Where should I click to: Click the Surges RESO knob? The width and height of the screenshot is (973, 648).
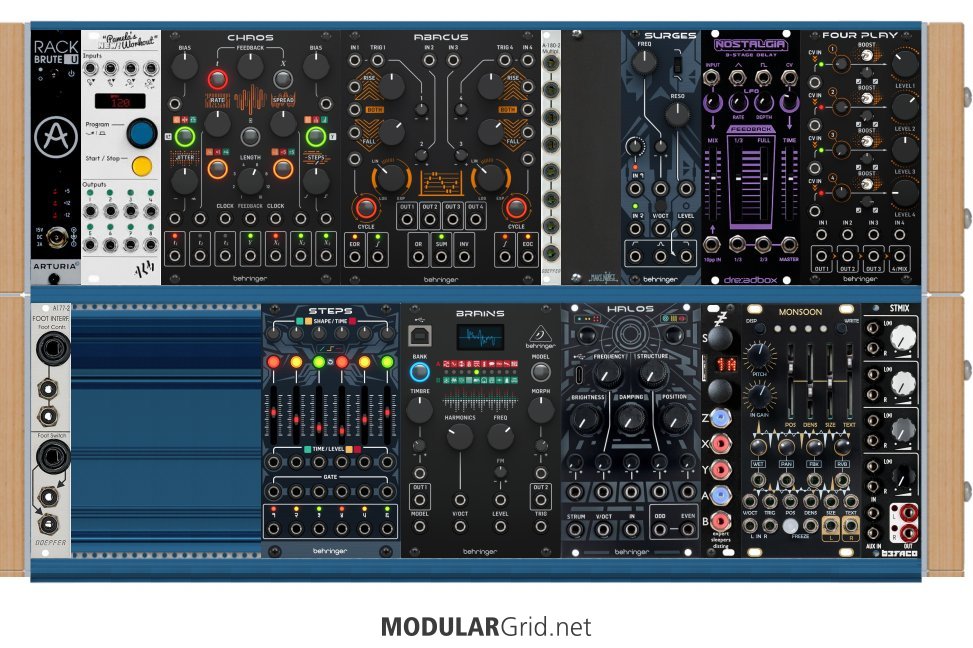click(x=677, y=115)
